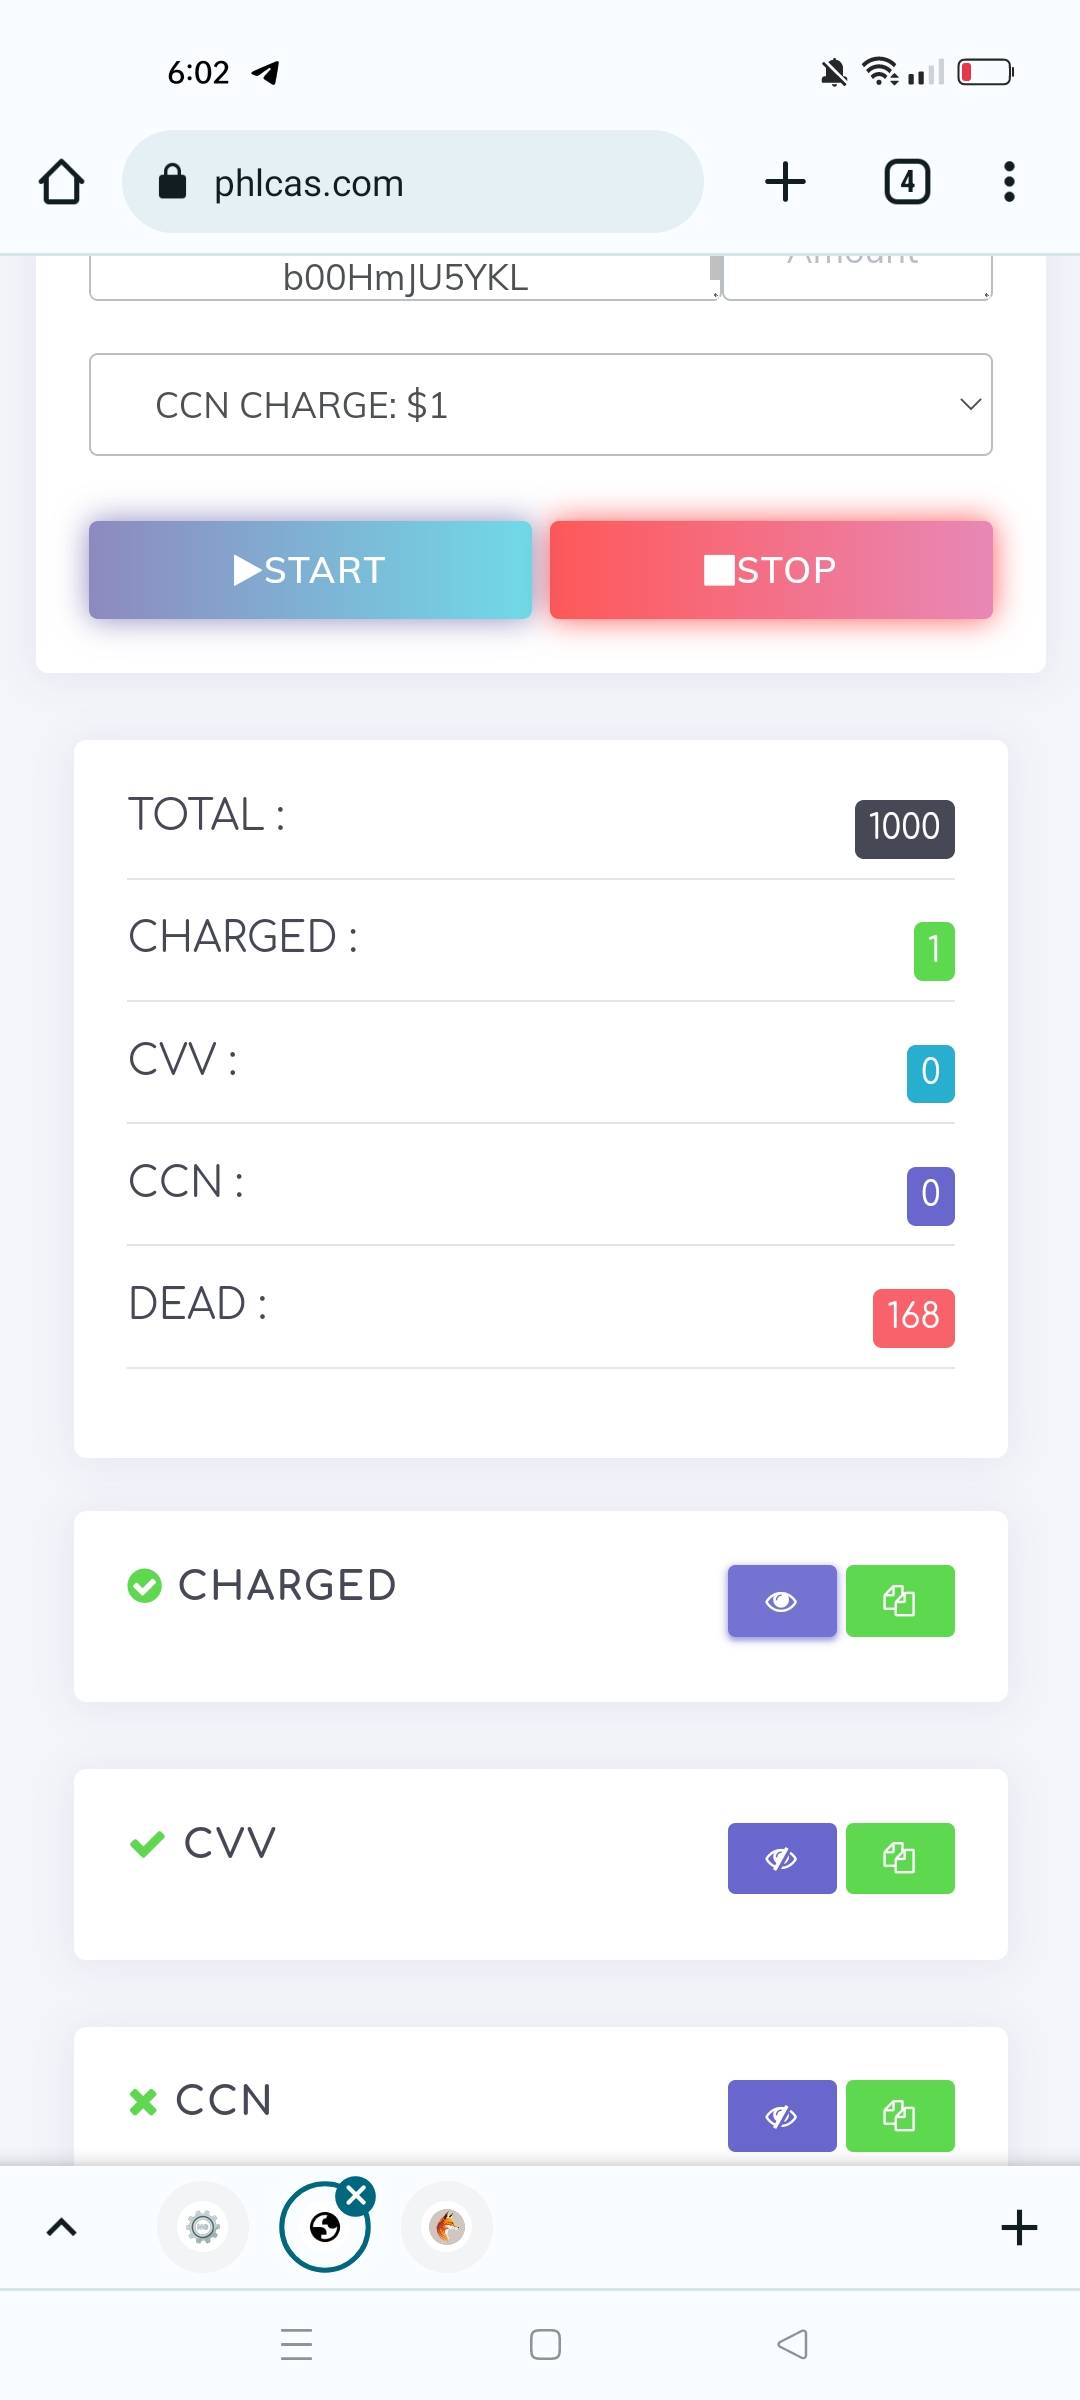Viewport: 1080px width, 2400px height.
Task: Toggle visibility of the CVV list
Action: (x=782, y=1858)
